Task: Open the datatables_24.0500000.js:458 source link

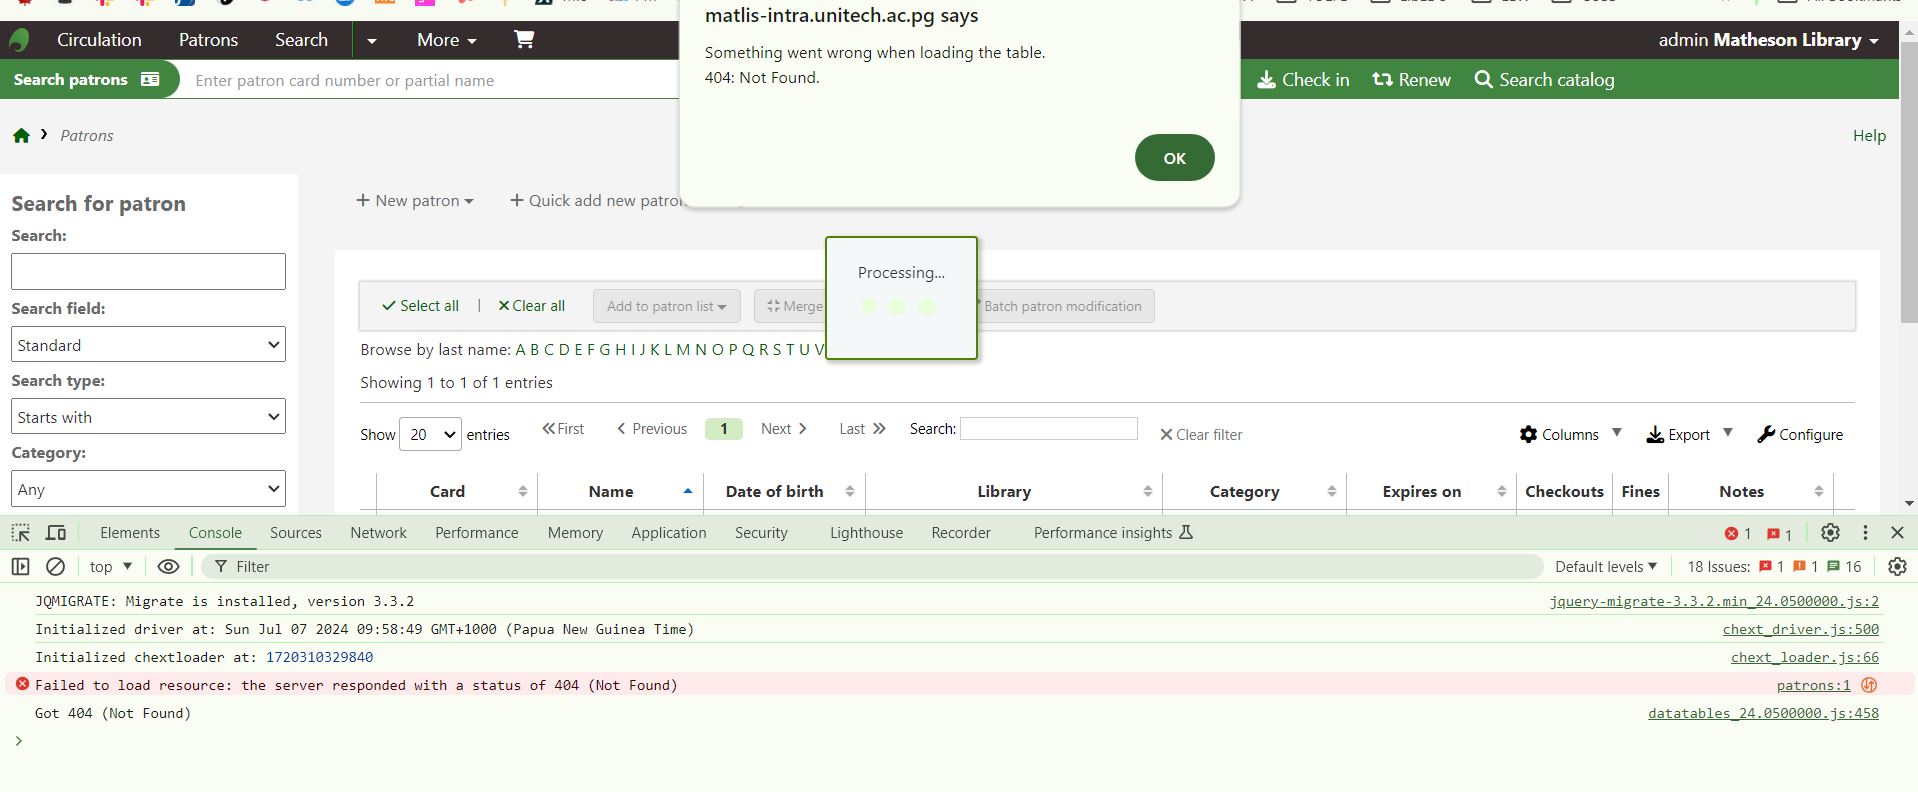Action: pyautogui.click(x=1762, y=713)
